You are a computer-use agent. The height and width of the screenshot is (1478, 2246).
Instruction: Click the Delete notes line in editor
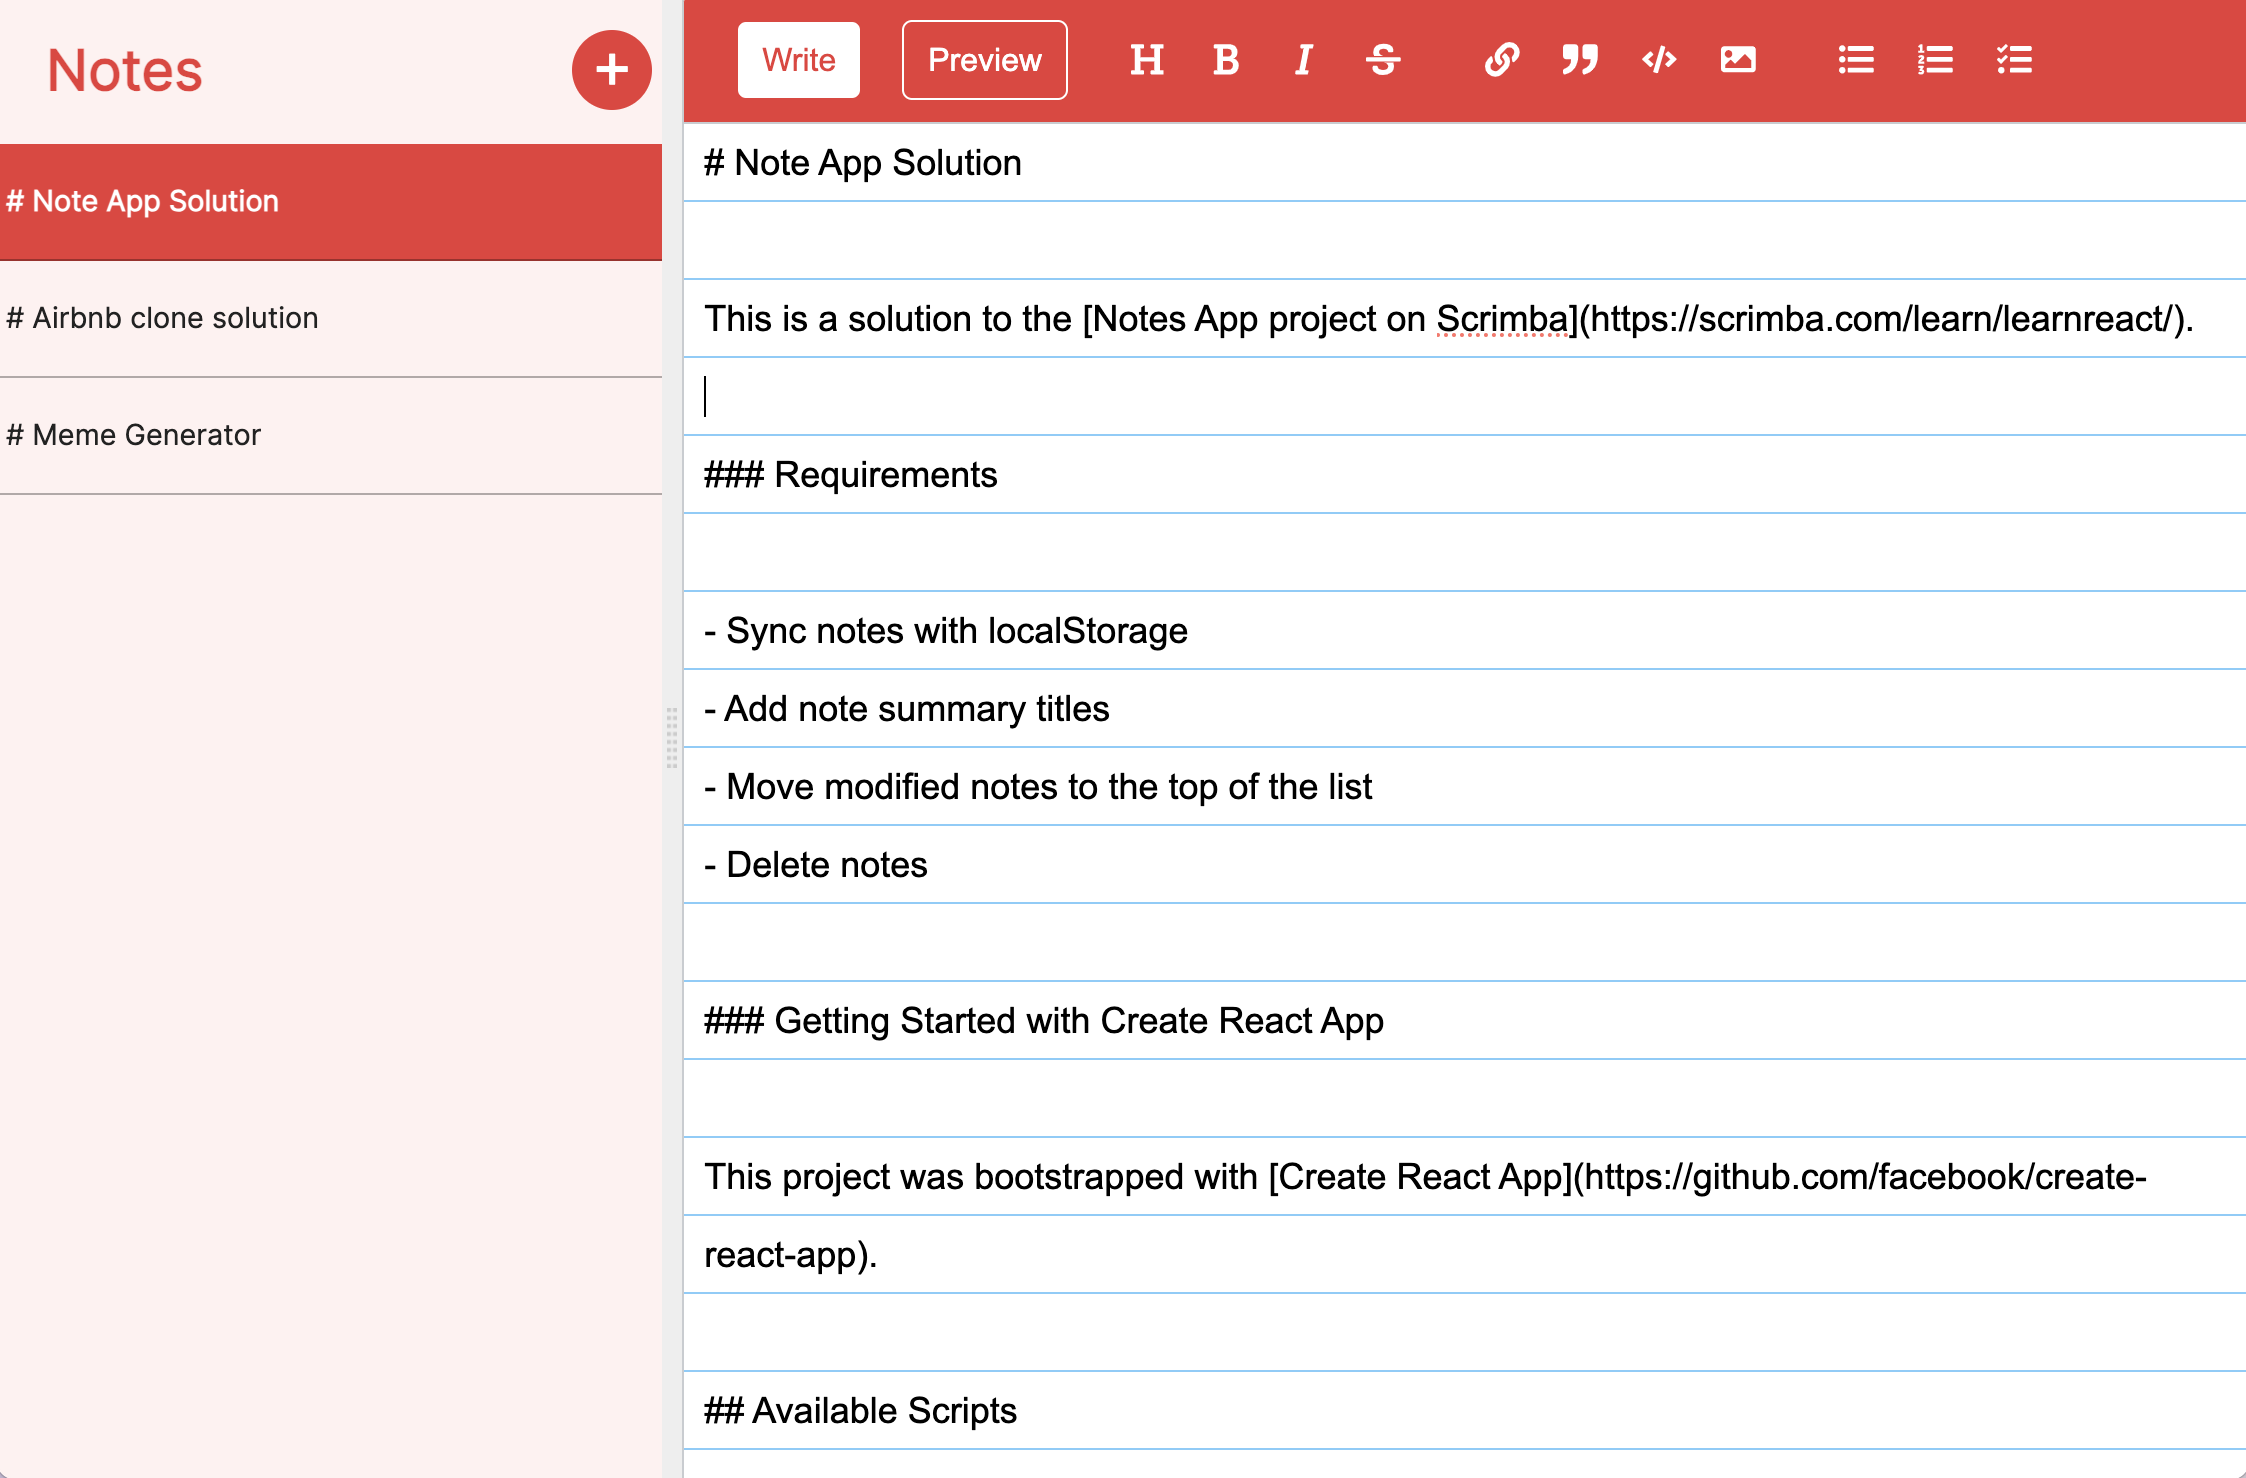point(816,865)
